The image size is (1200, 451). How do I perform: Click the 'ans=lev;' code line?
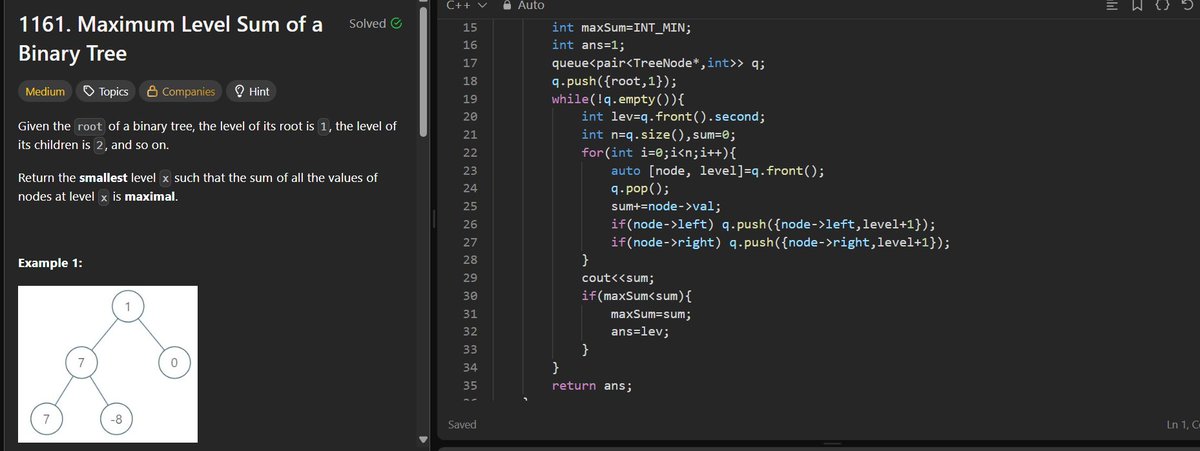pyautogui.click(x=640, y=332)
